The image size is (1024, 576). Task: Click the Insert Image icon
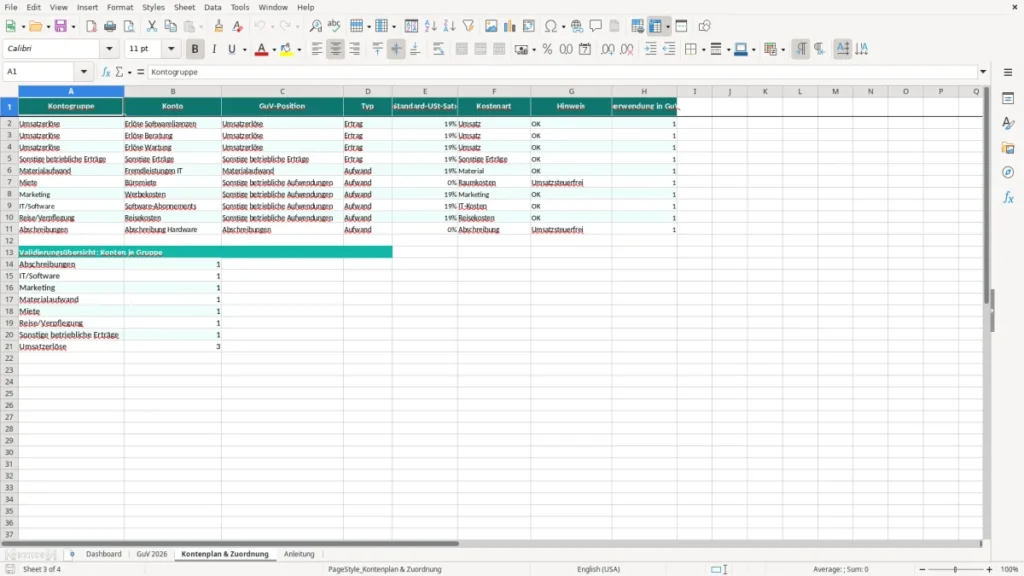(x=491, y=26)
